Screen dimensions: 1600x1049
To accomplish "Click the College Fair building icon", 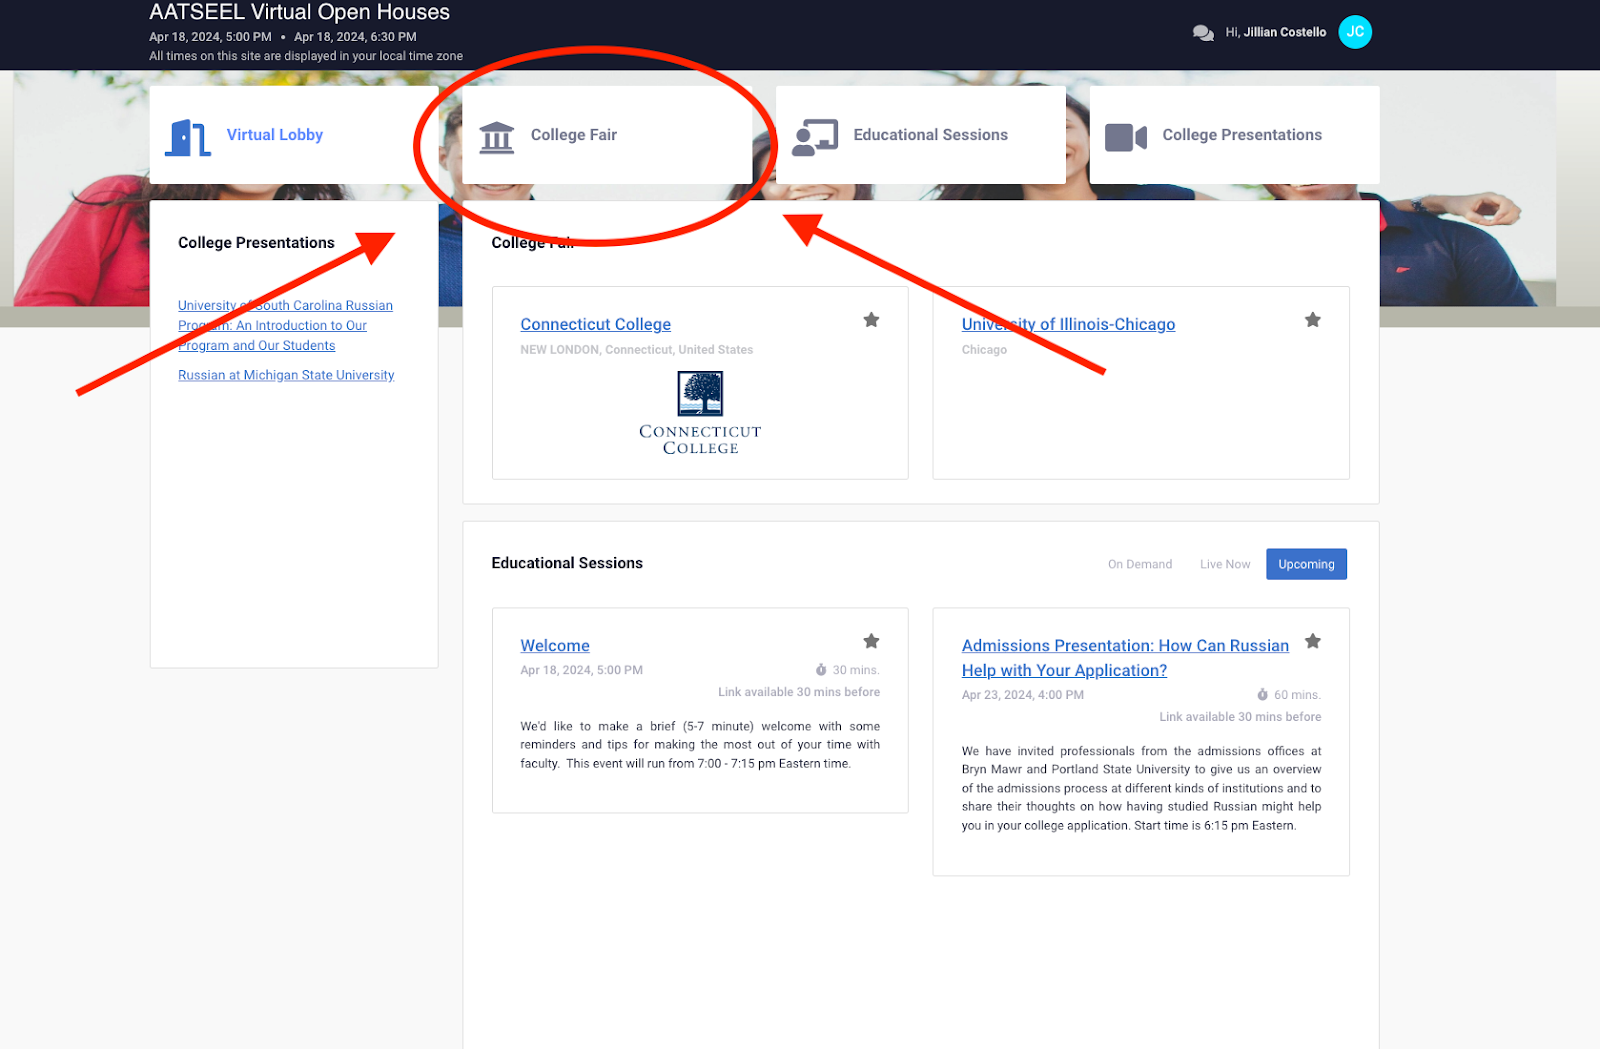I will coord(497,137).
